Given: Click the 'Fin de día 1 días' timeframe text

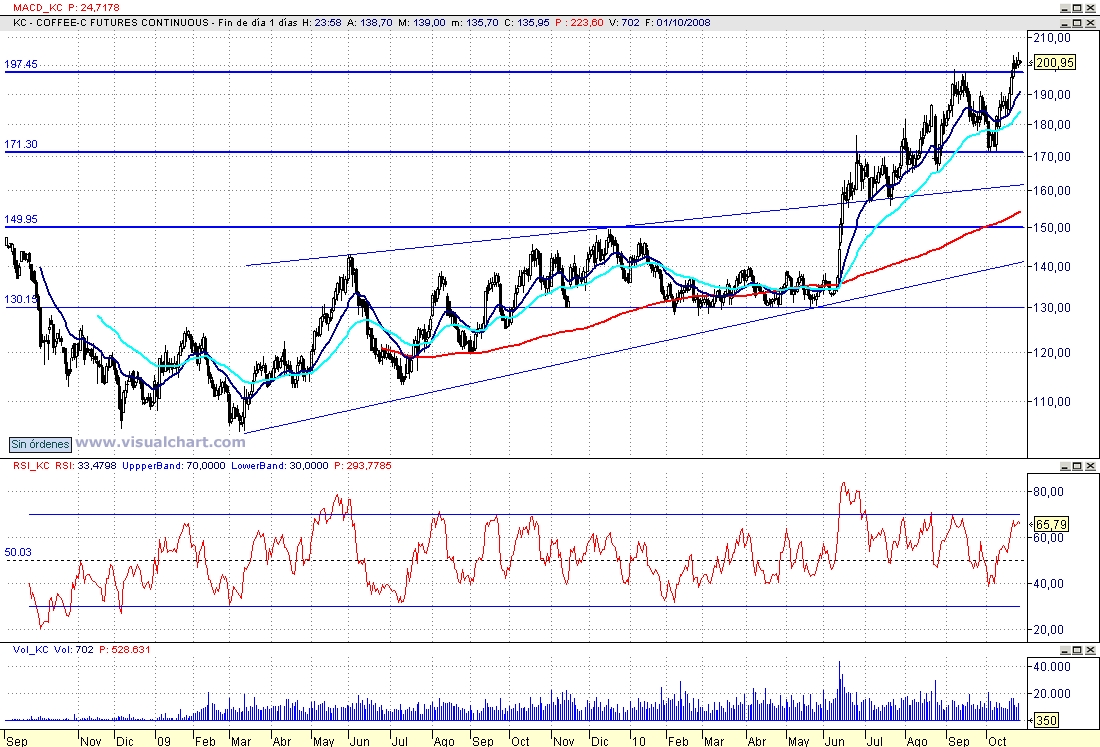Looking at the screenshot, I should [x=257, y=22].
